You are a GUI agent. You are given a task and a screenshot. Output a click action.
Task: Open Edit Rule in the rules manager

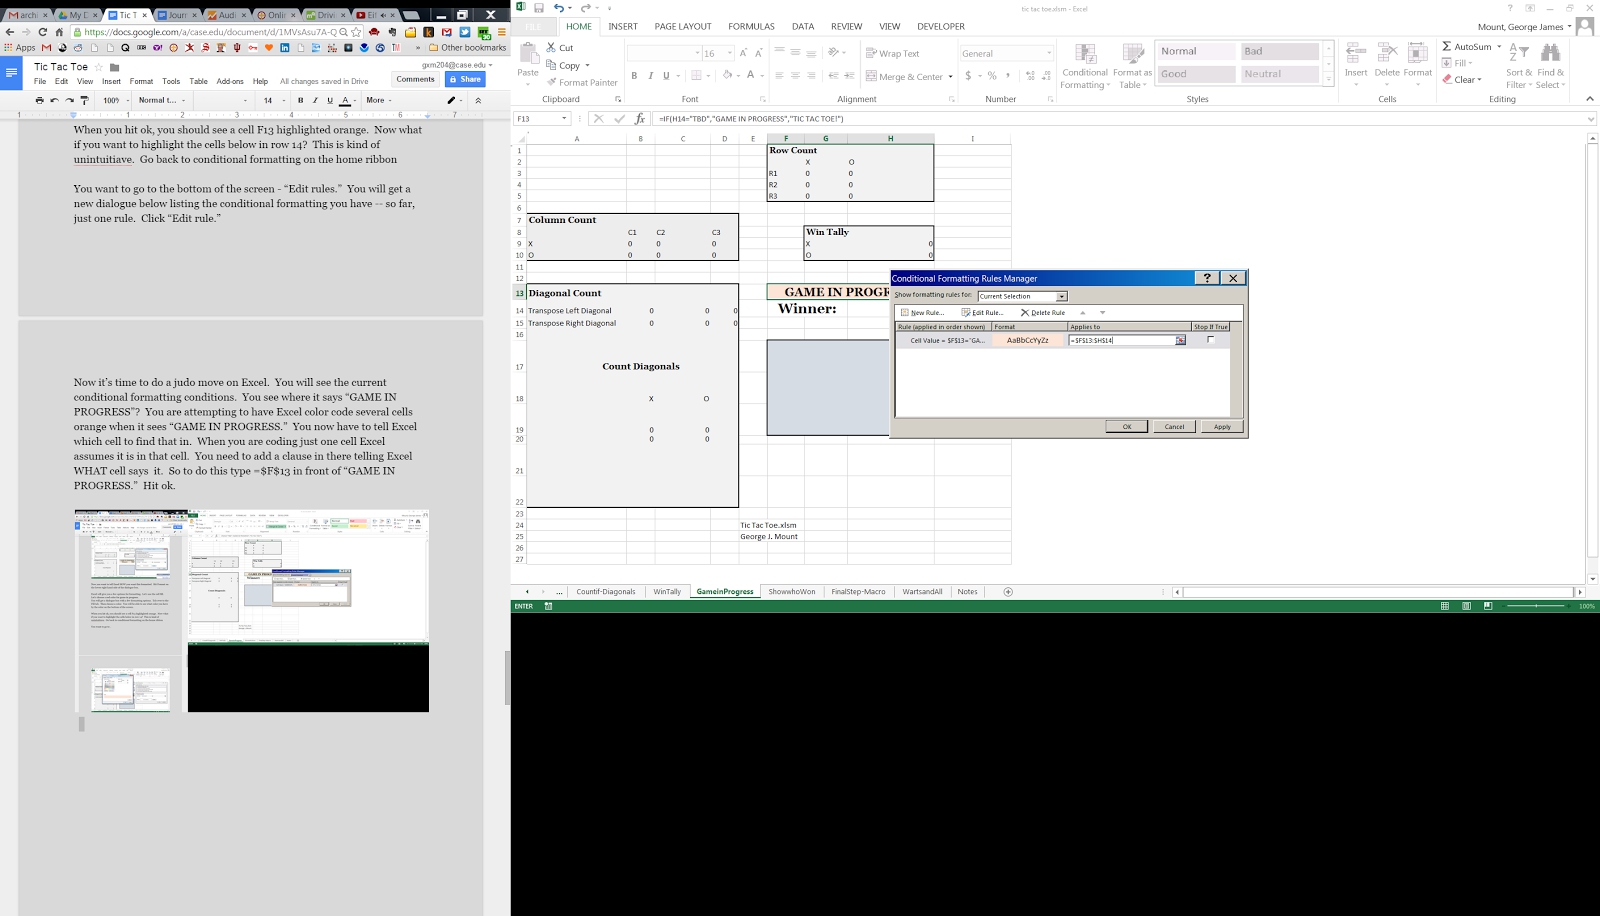(x=982, y=313)
